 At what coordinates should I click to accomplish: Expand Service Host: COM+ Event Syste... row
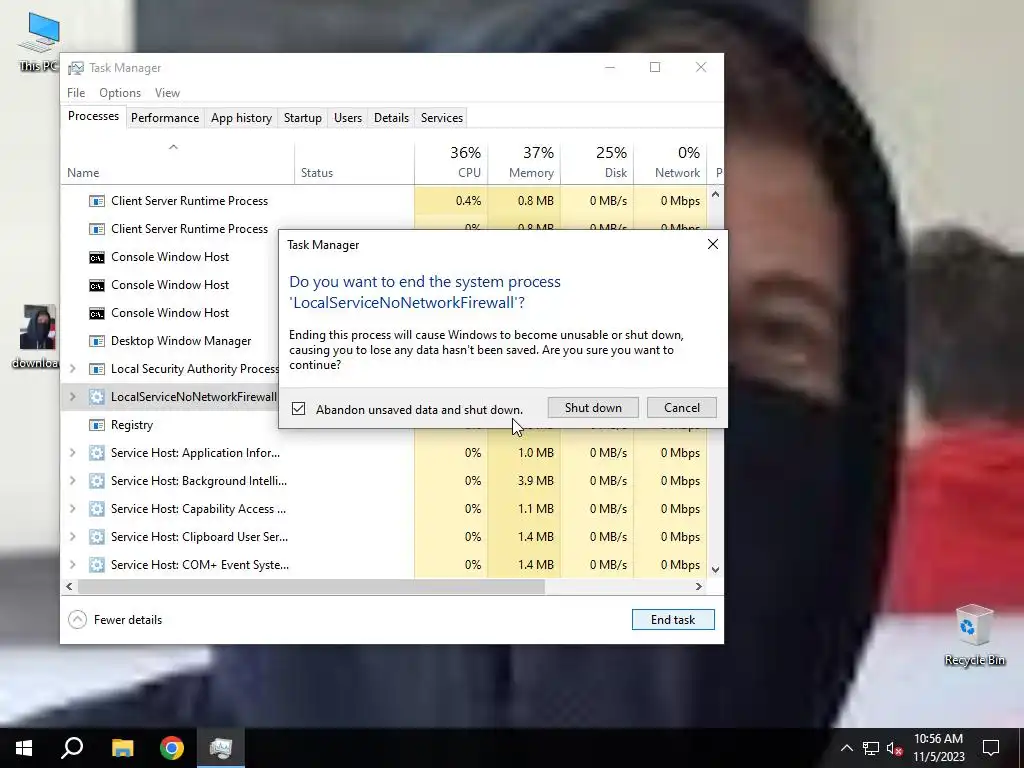point(72,566)
